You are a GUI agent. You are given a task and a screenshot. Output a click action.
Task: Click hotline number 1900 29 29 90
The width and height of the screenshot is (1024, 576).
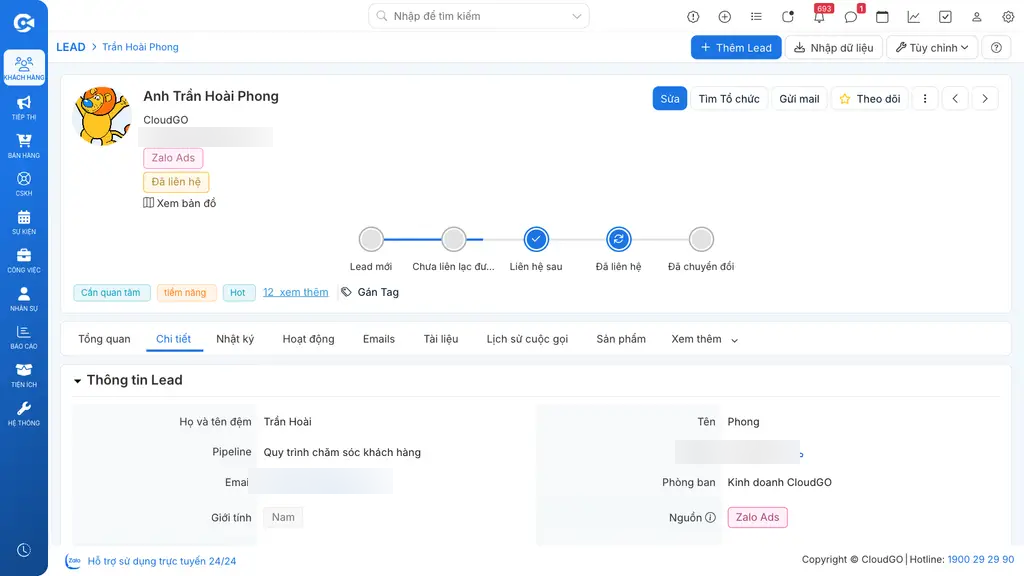tap(981, 560)
